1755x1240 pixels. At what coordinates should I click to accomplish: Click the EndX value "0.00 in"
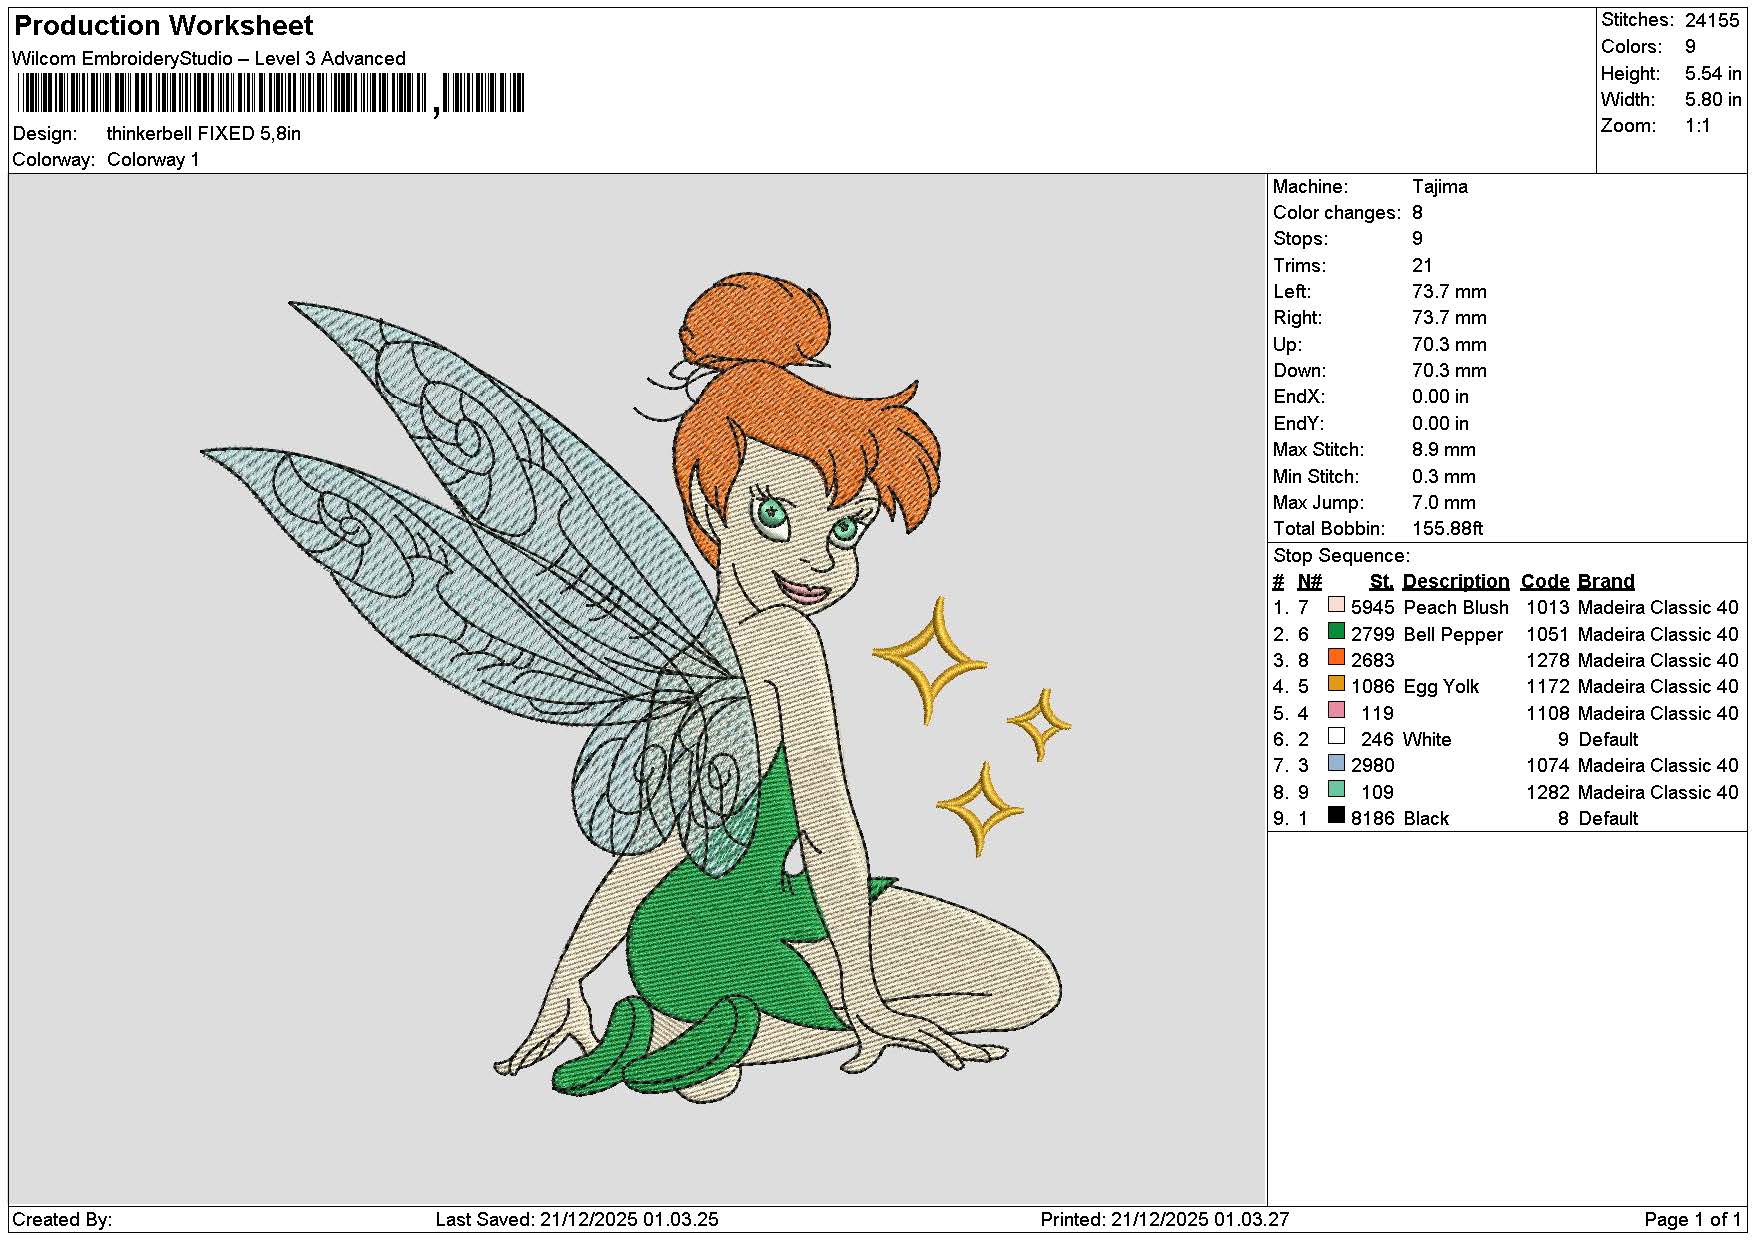click(x=1440, y=397)
